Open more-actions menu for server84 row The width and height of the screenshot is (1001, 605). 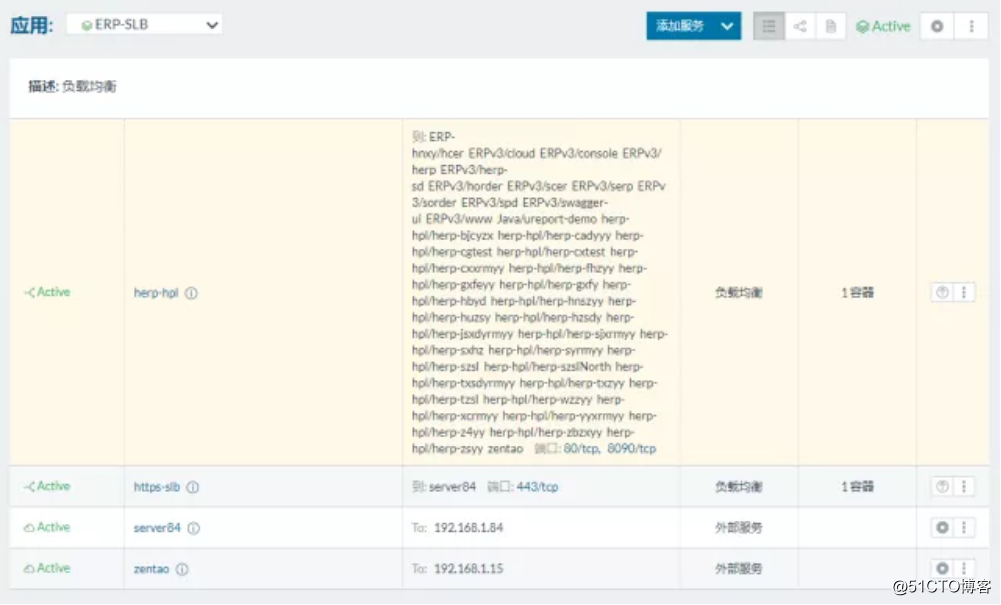[964, 527]
